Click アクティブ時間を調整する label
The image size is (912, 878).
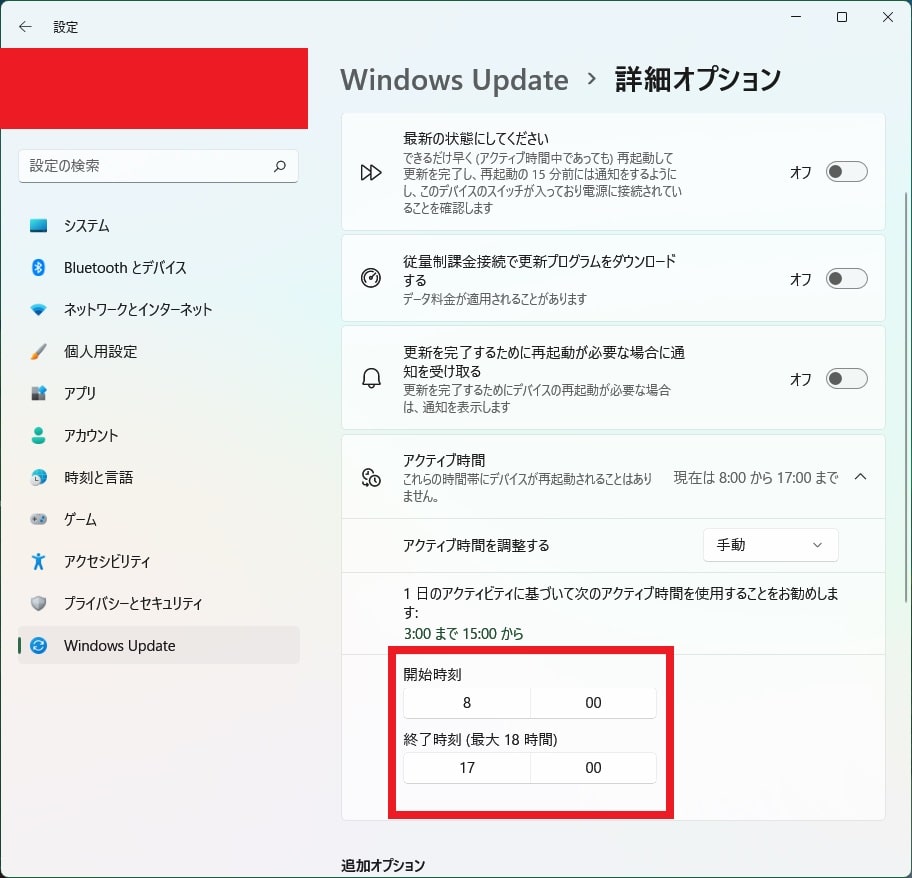point(476,545)
